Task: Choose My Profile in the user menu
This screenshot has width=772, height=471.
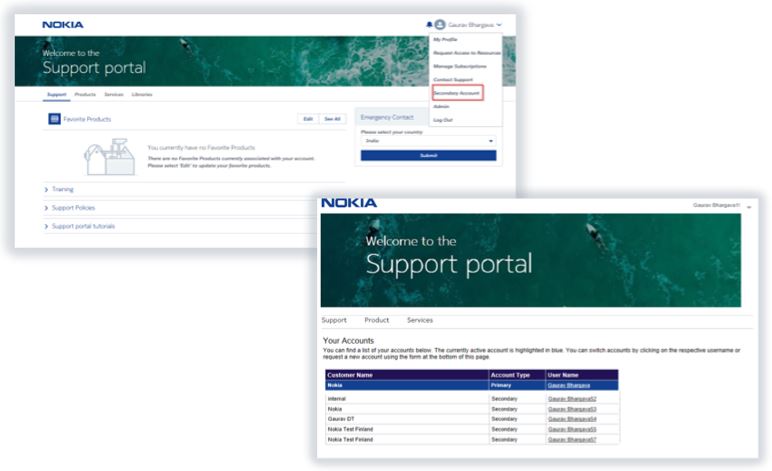Action: click(x=445, y=39)
